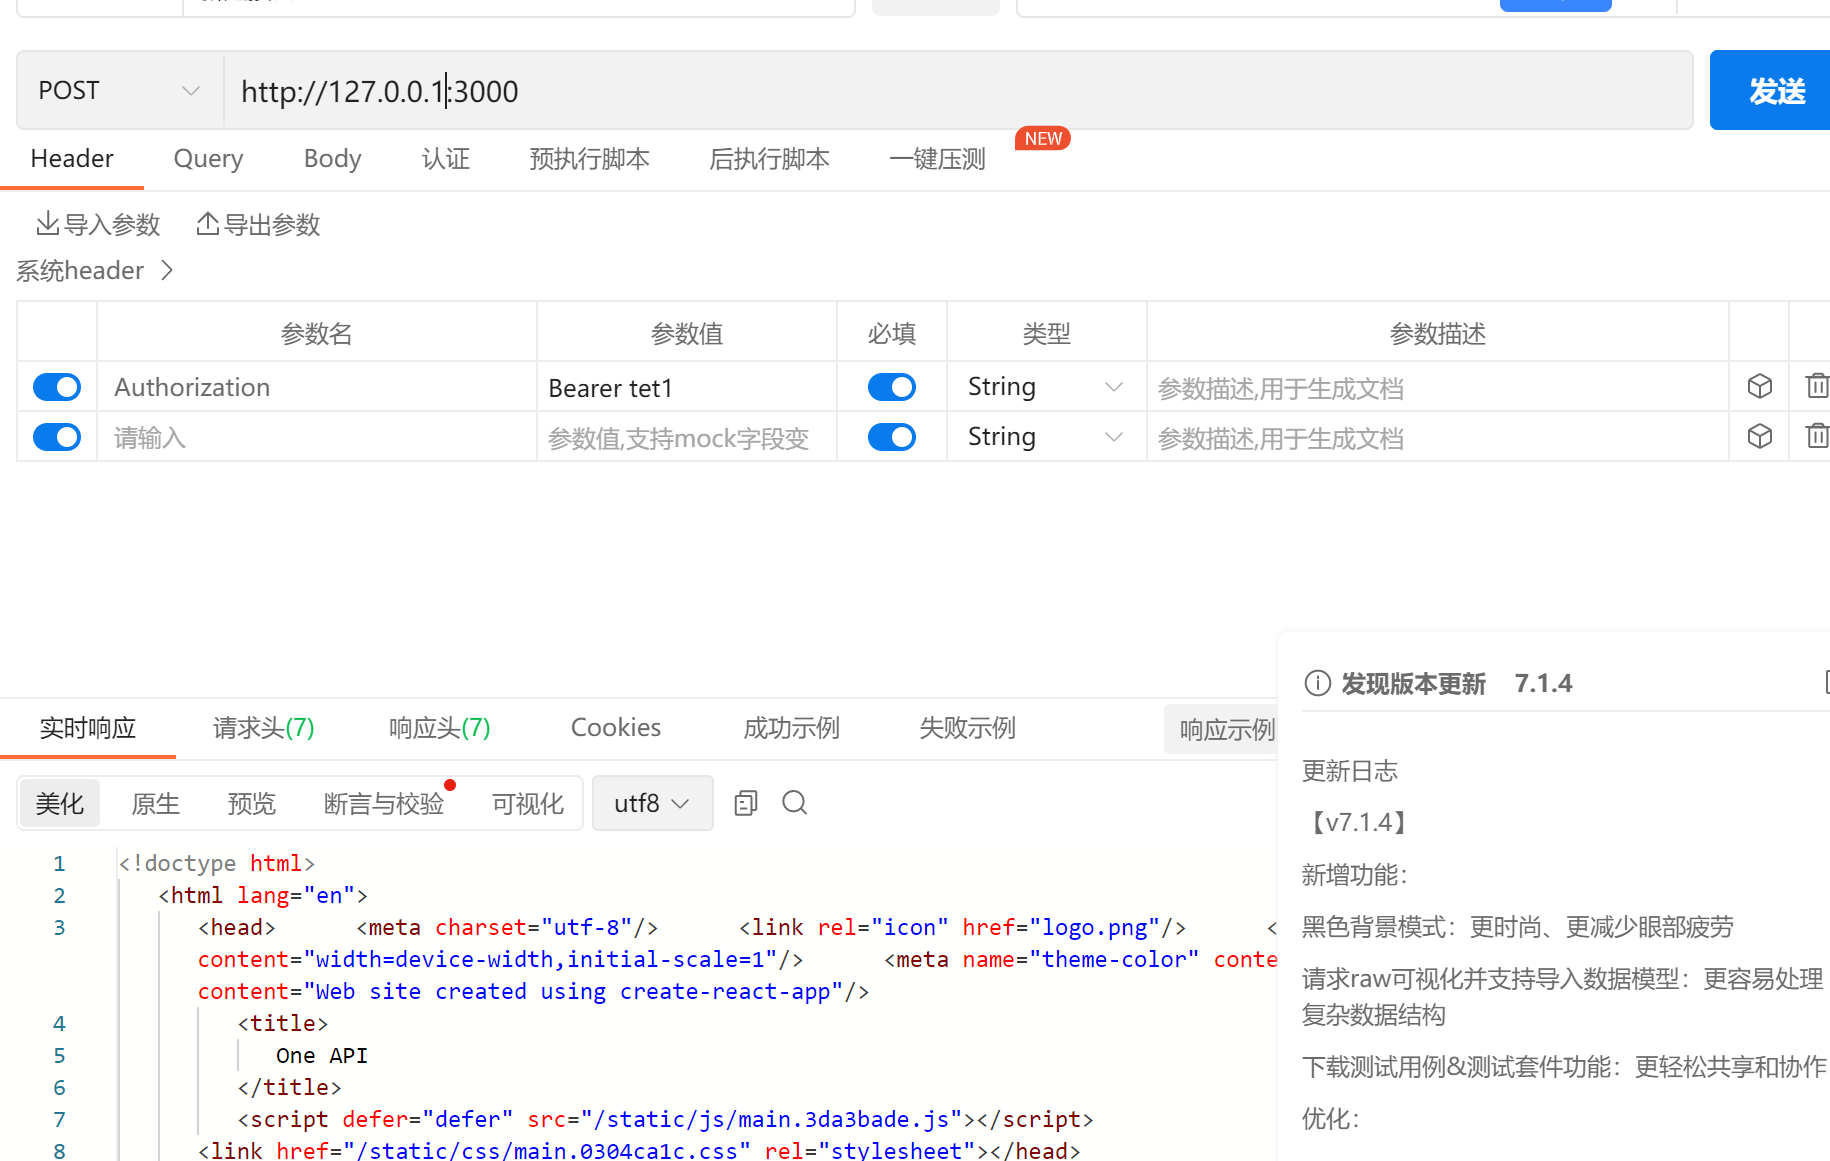Click the version update info icon
1830x1161 pixels.
pyautogui.click(x=1316, y=682)
